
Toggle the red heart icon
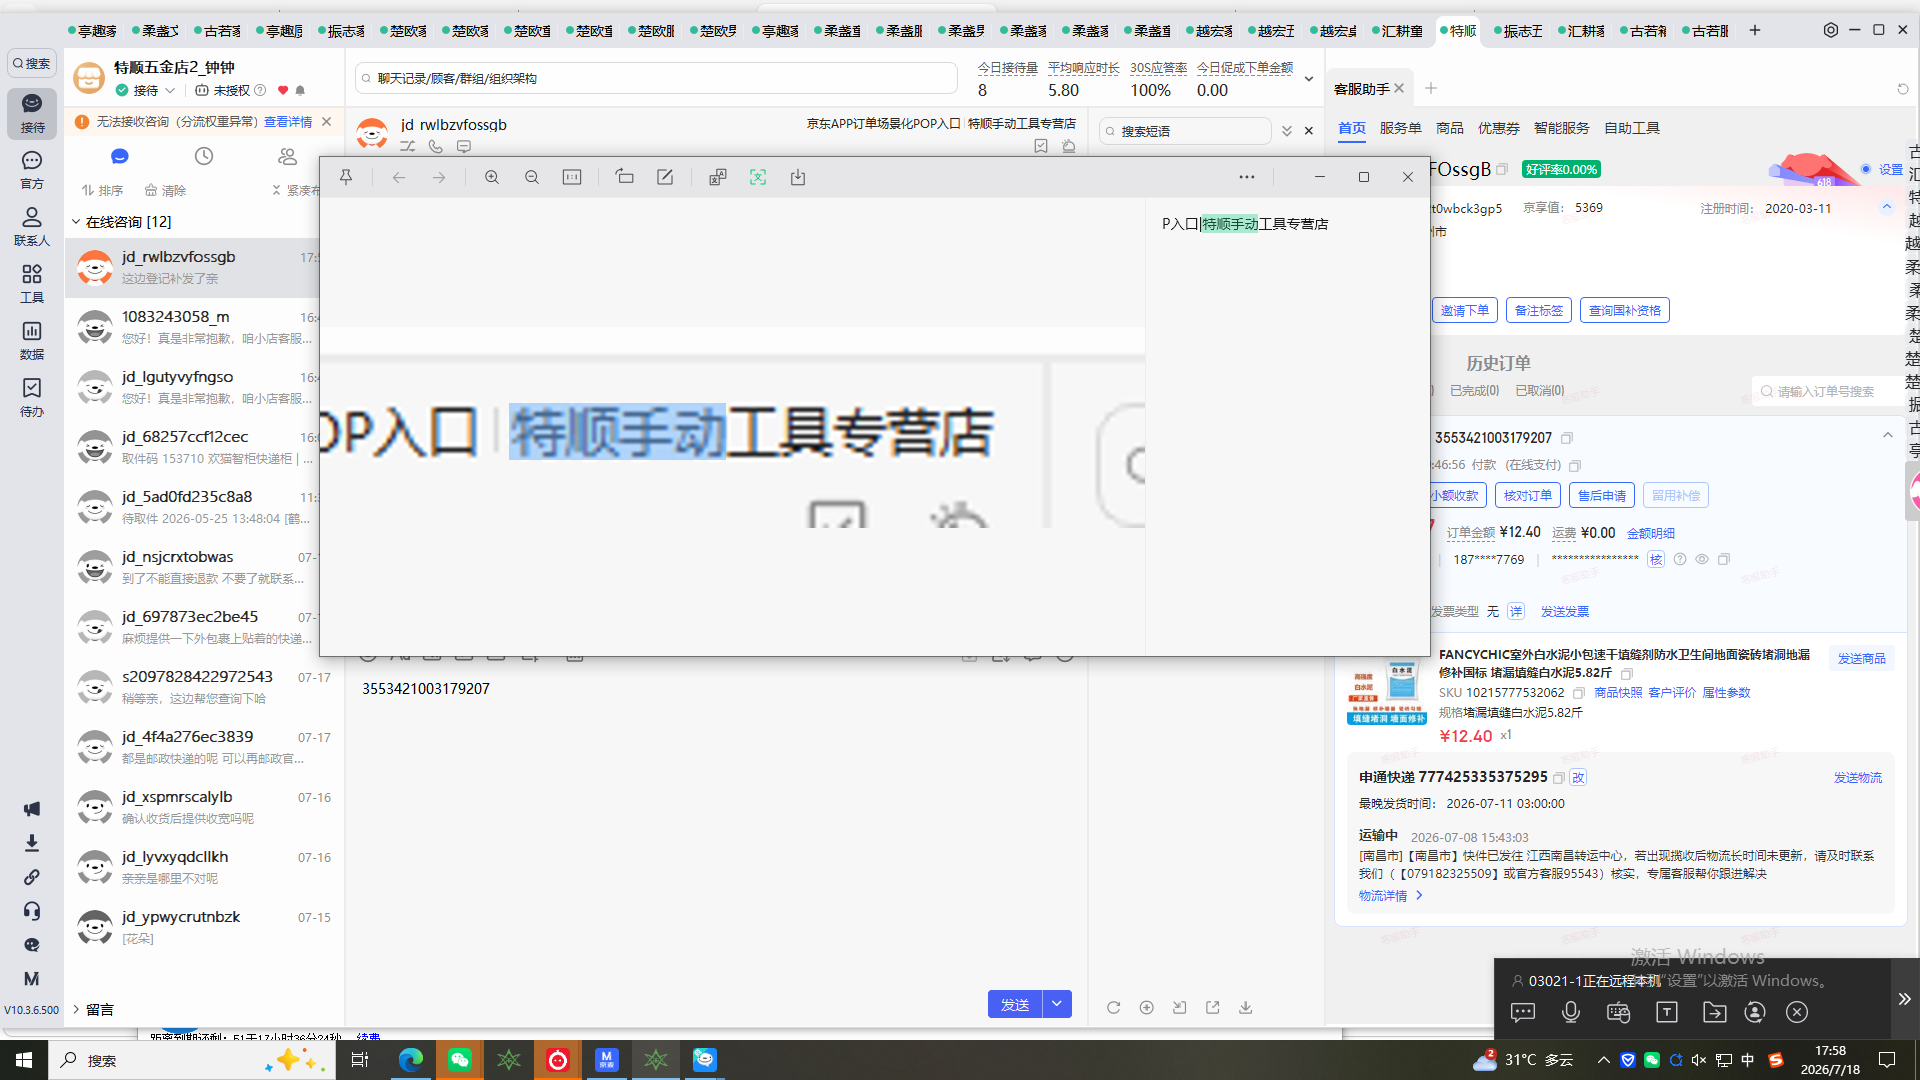tap(283, 91)
